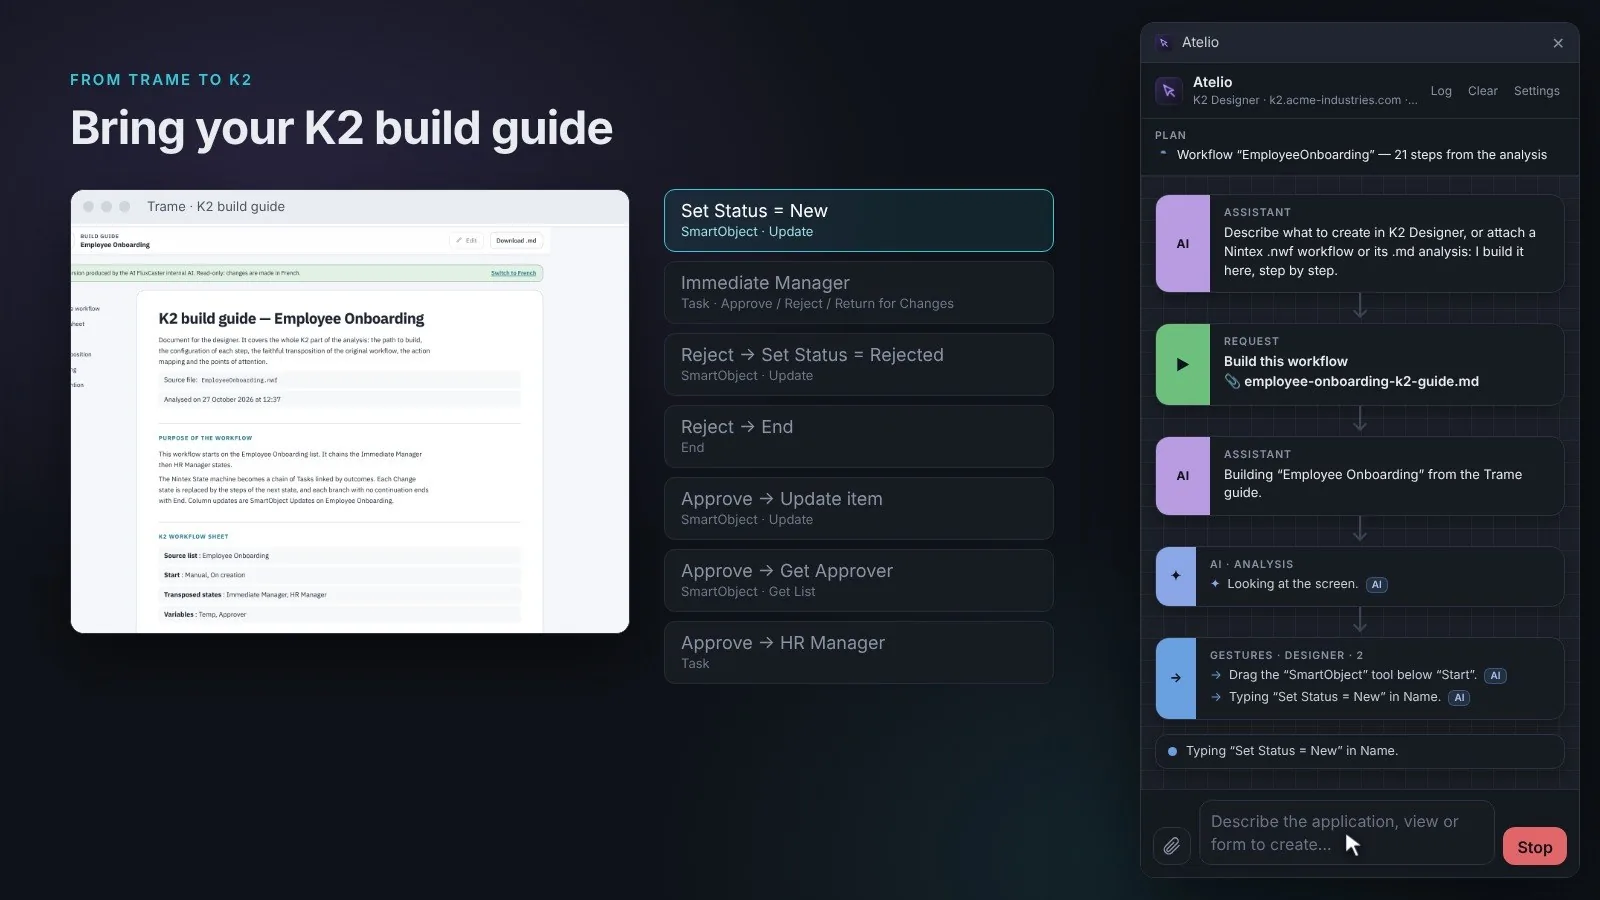
Task: Select the 'Approve → HR Manager' step card
Action: click(x=859, y=652)
